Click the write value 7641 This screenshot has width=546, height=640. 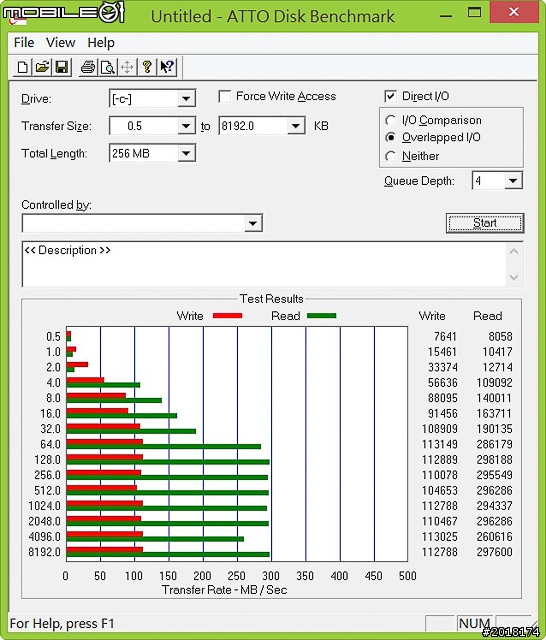pos(445,336)
